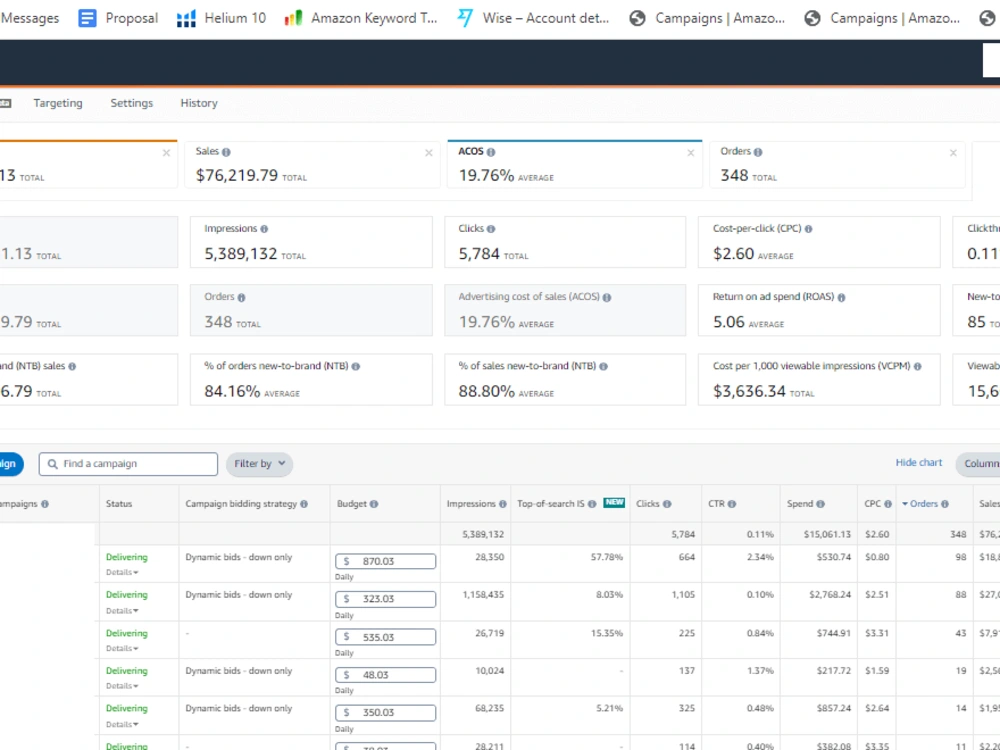Show info icon in CTR column header
This screenshot has width=1000, height=750.
732,504
